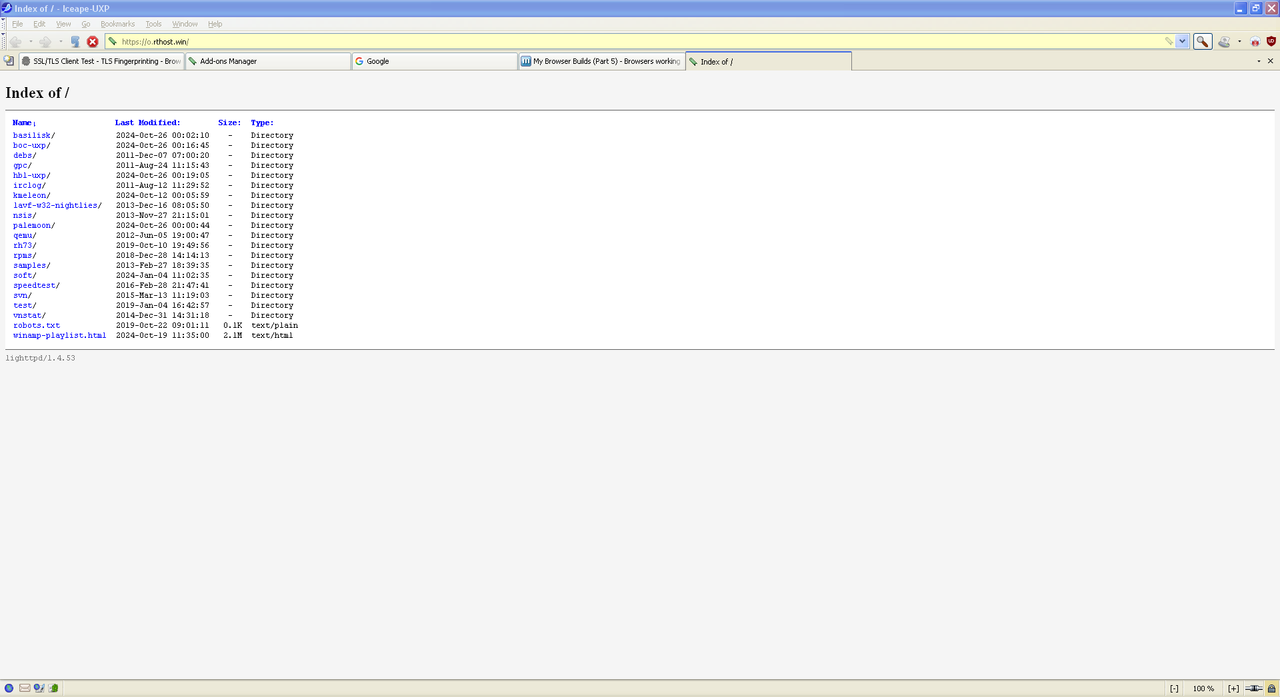Sort listing by Name column
The height and width of the screenshot is (697, 1280).
pos(22,123)
